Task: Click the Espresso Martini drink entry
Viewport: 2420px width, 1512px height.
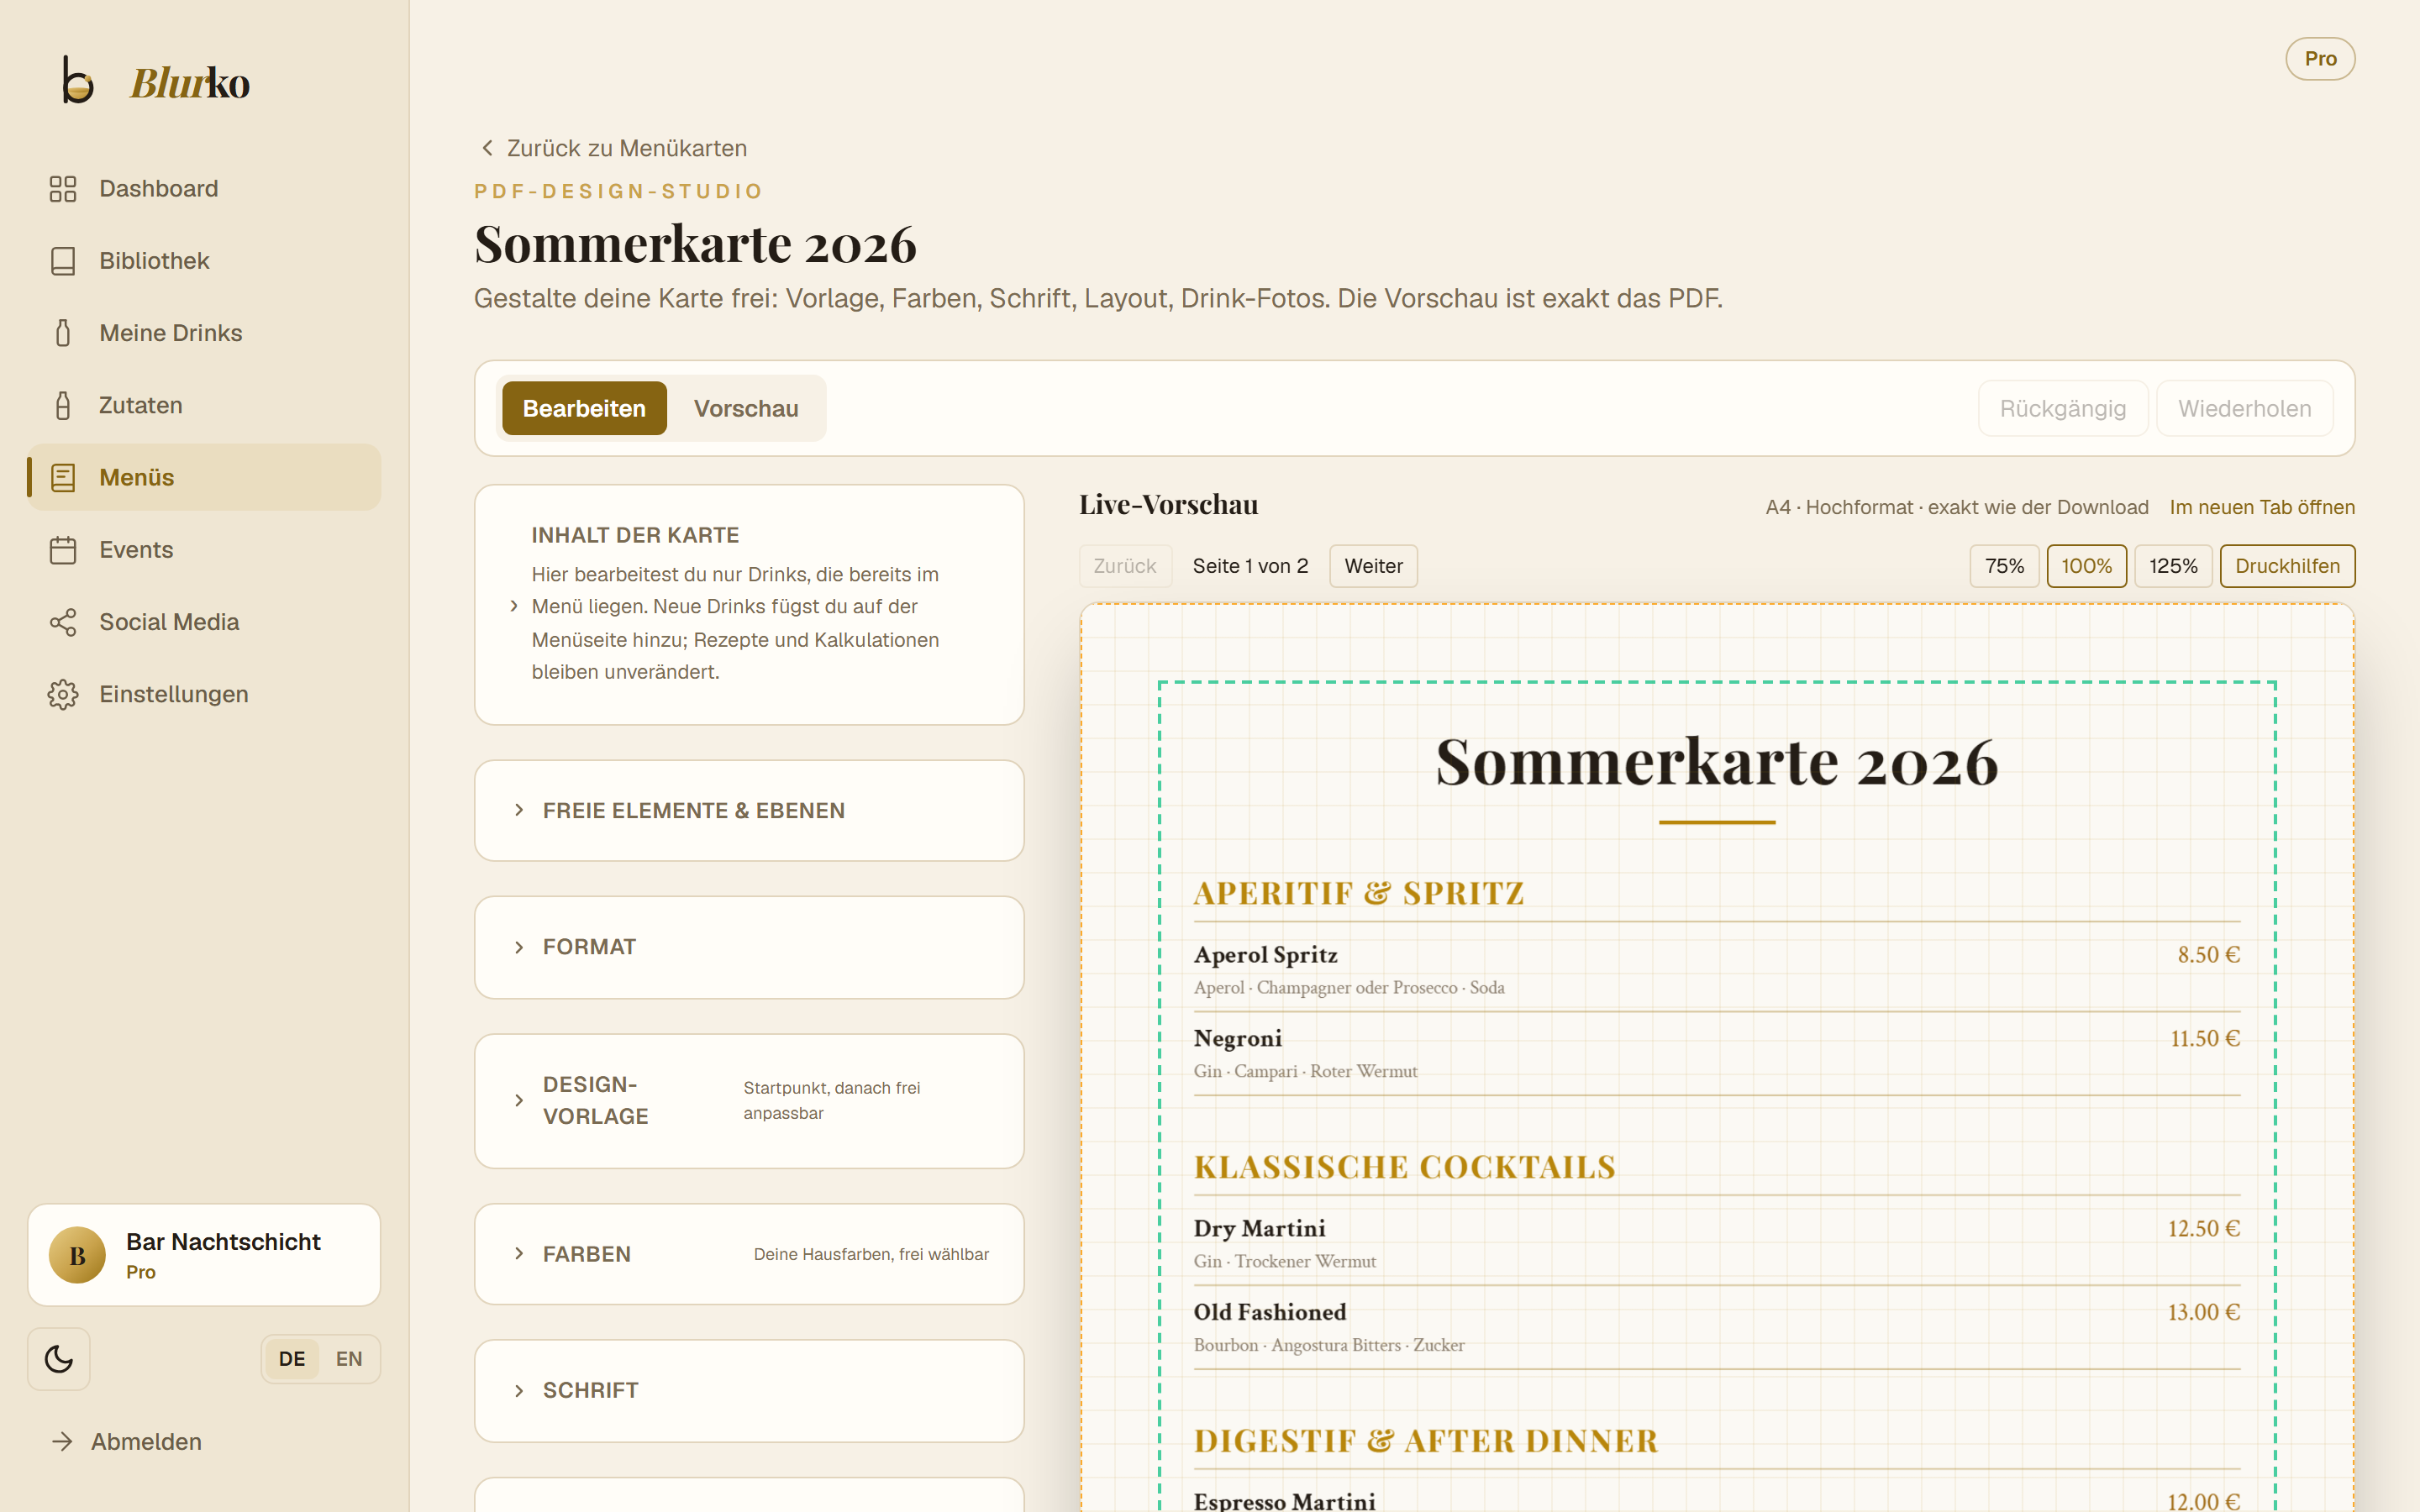Action: [x=1716, y=1499]
